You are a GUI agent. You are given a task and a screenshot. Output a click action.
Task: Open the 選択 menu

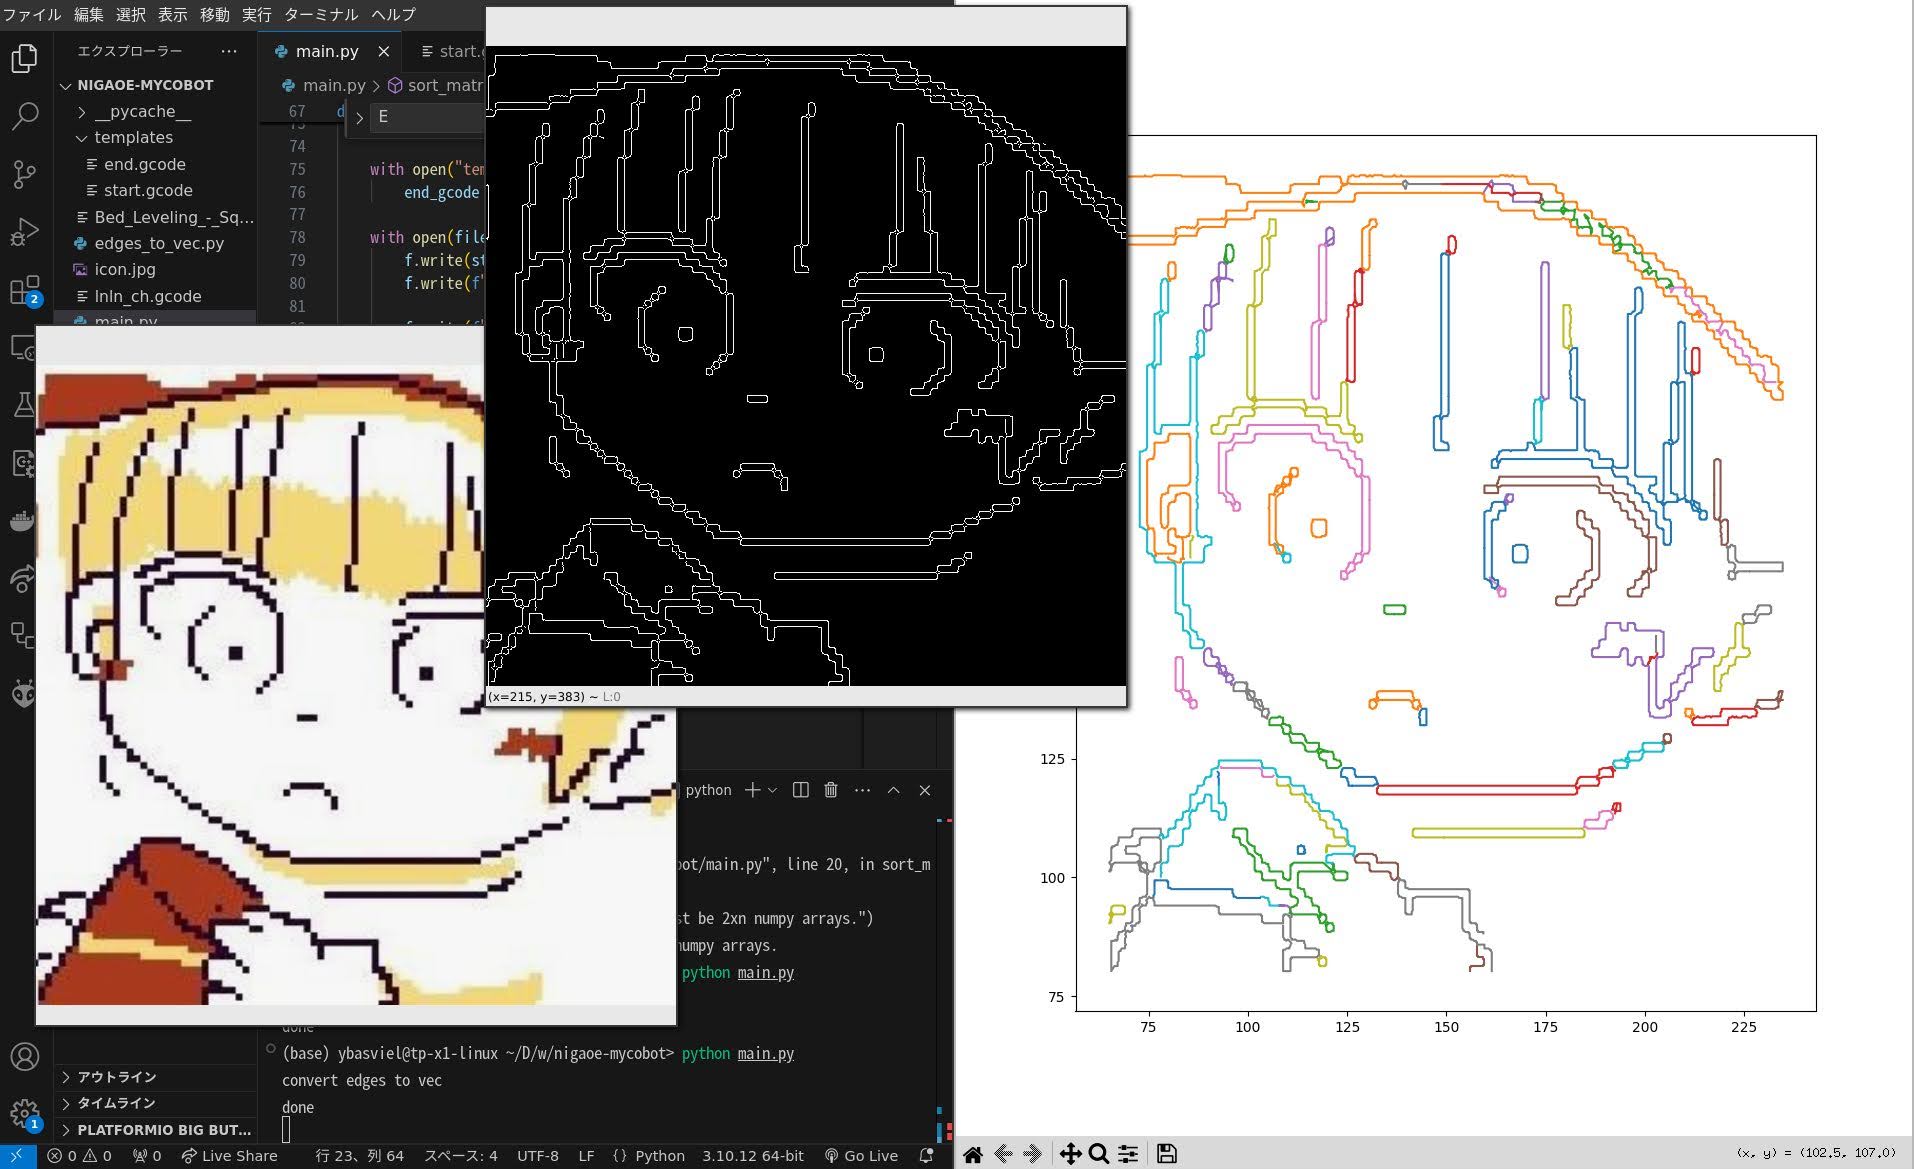[x=130, y=14]
